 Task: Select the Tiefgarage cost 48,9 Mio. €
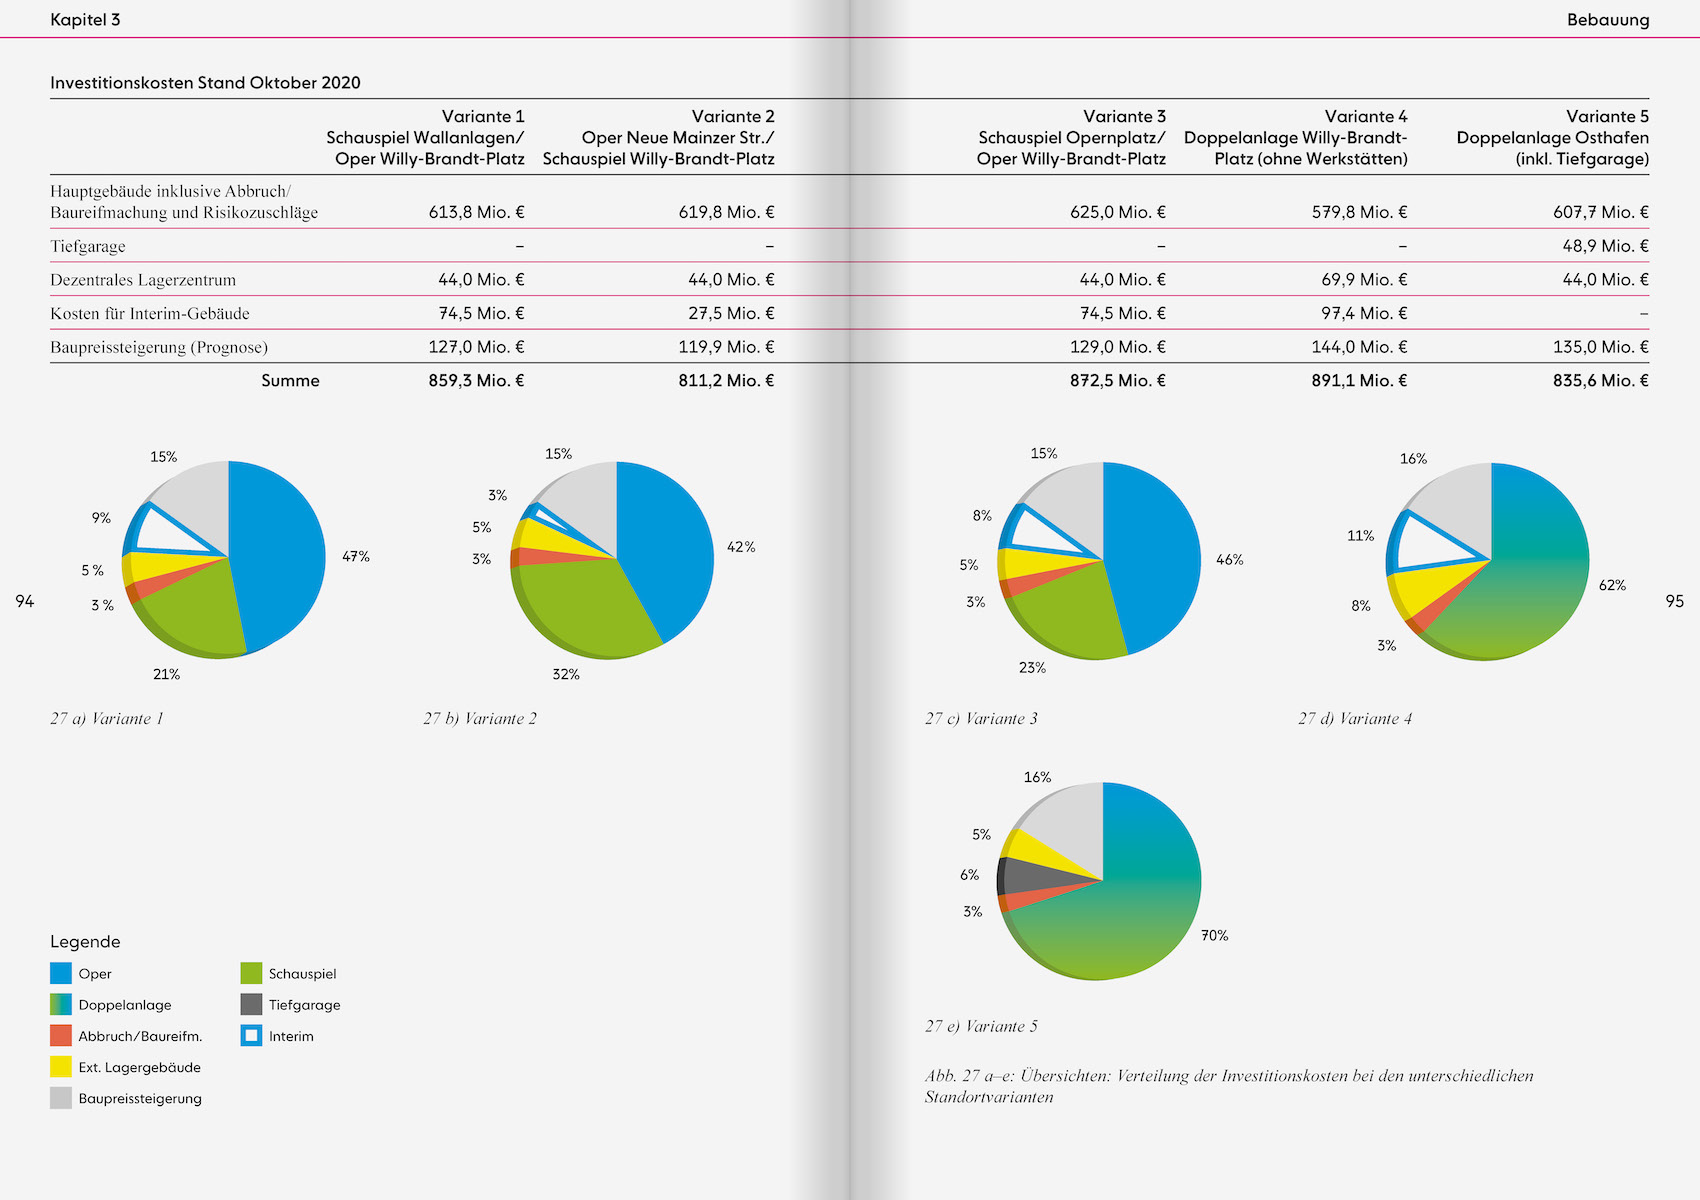pyautogui.click(x=1605, y=246)
